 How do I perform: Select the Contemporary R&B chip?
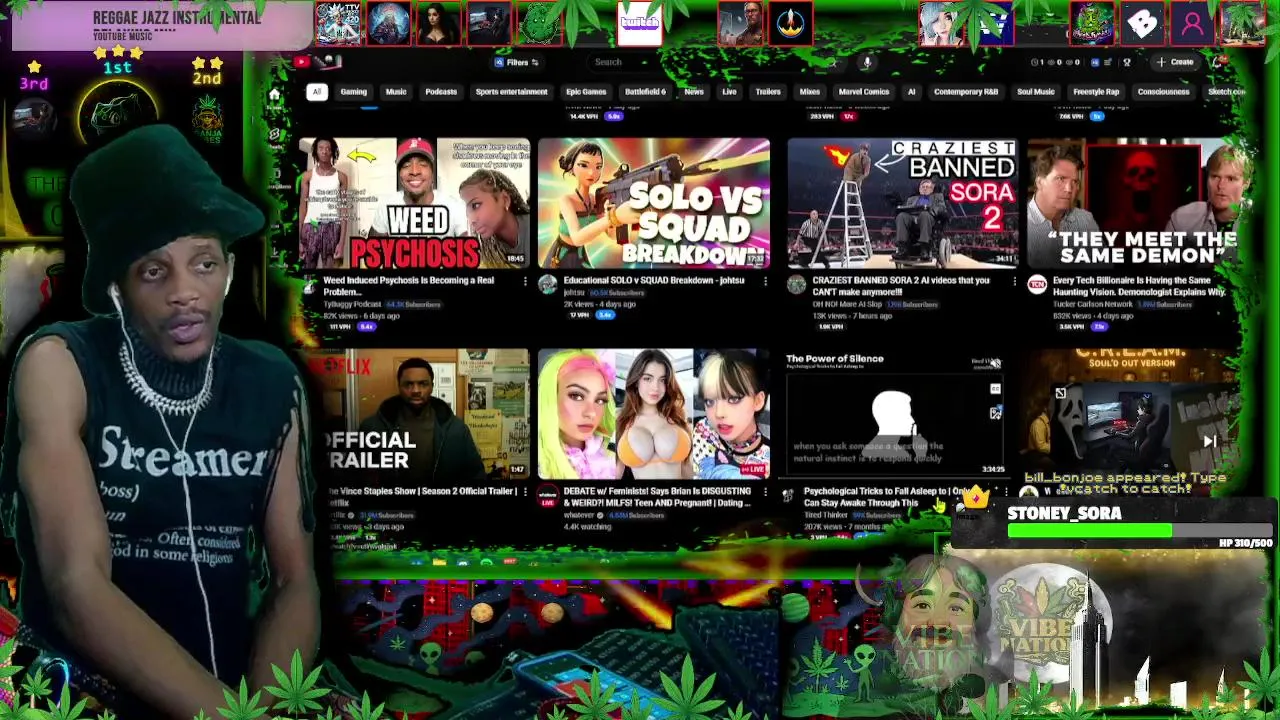[x=966, y=92]
